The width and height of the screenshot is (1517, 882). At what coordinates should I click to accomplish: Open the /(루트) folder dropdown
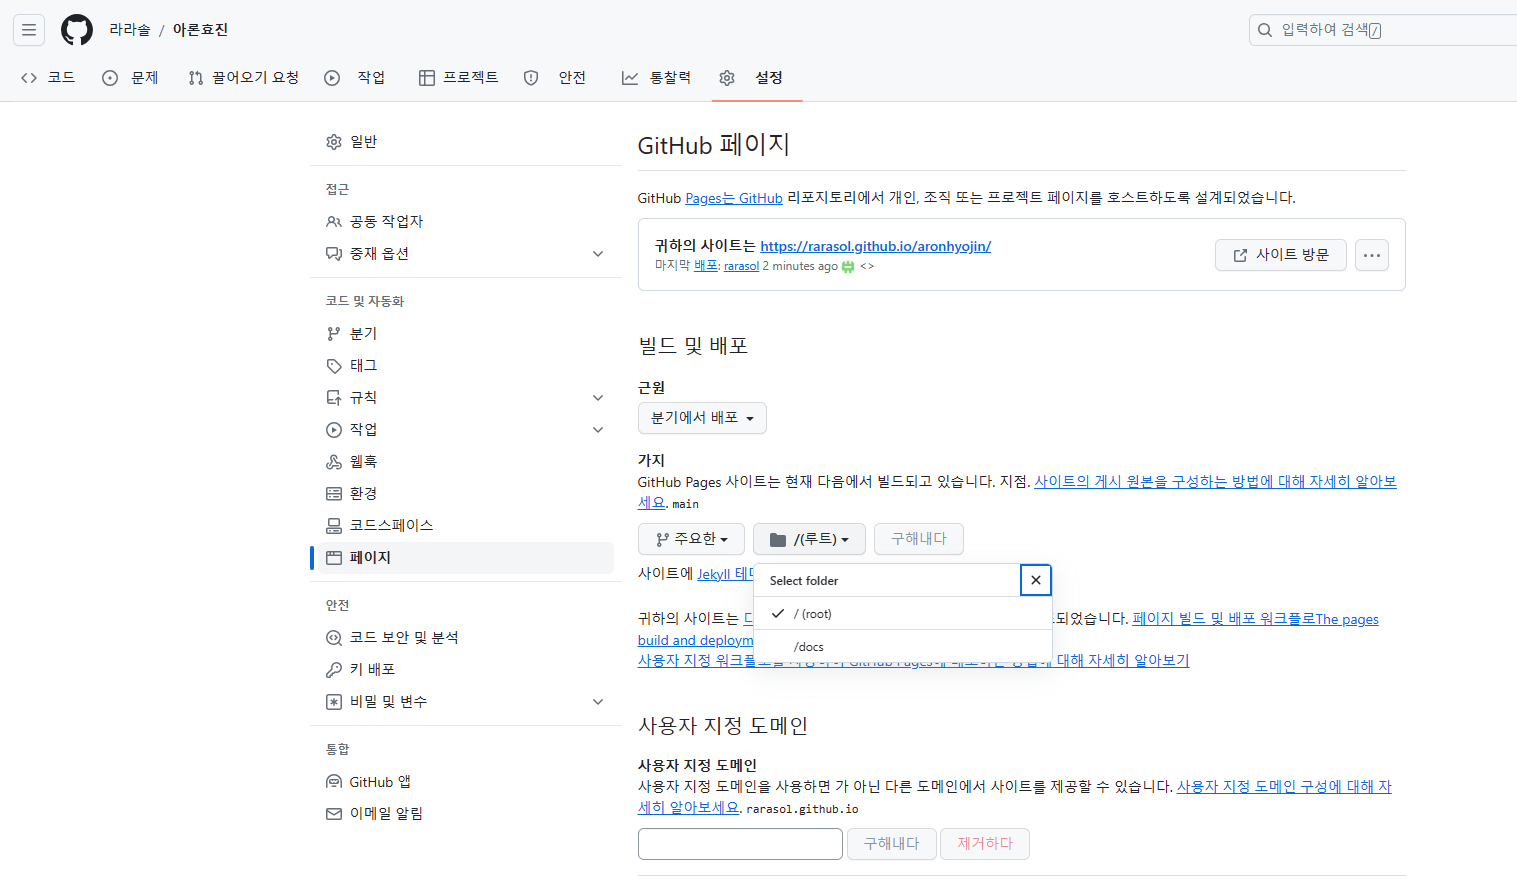809,539
